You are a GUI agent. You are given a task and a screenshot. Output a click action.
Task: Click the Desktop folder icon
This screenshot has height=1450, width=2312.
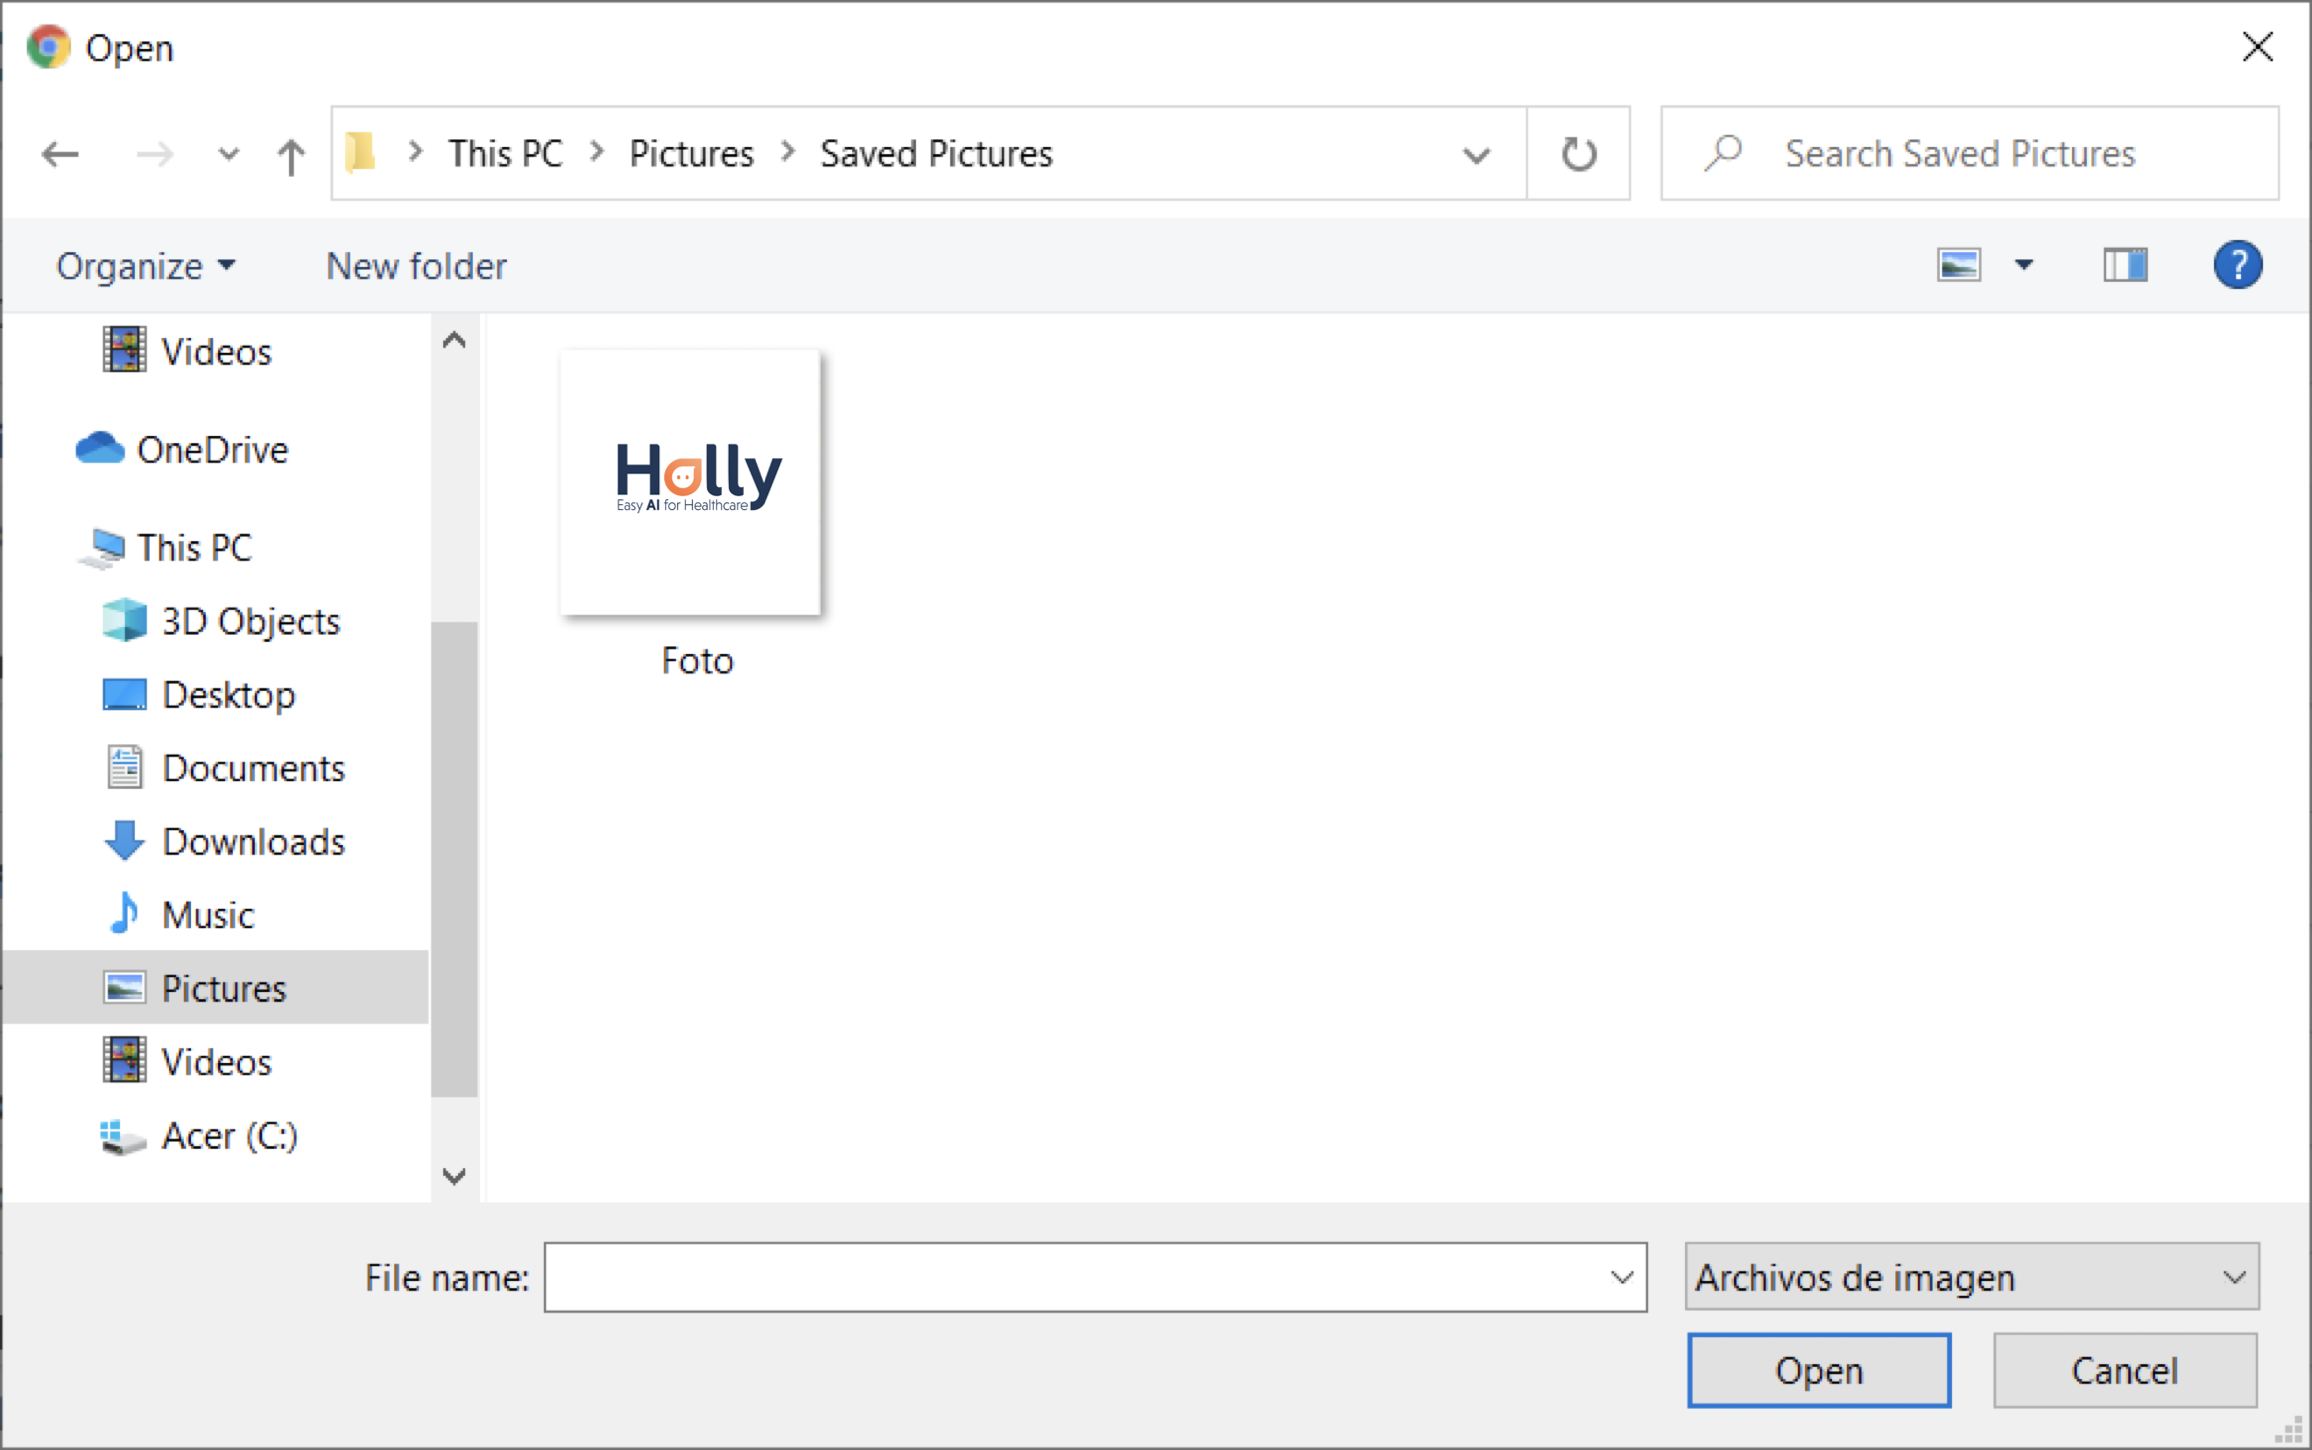(x=124, y=695)
